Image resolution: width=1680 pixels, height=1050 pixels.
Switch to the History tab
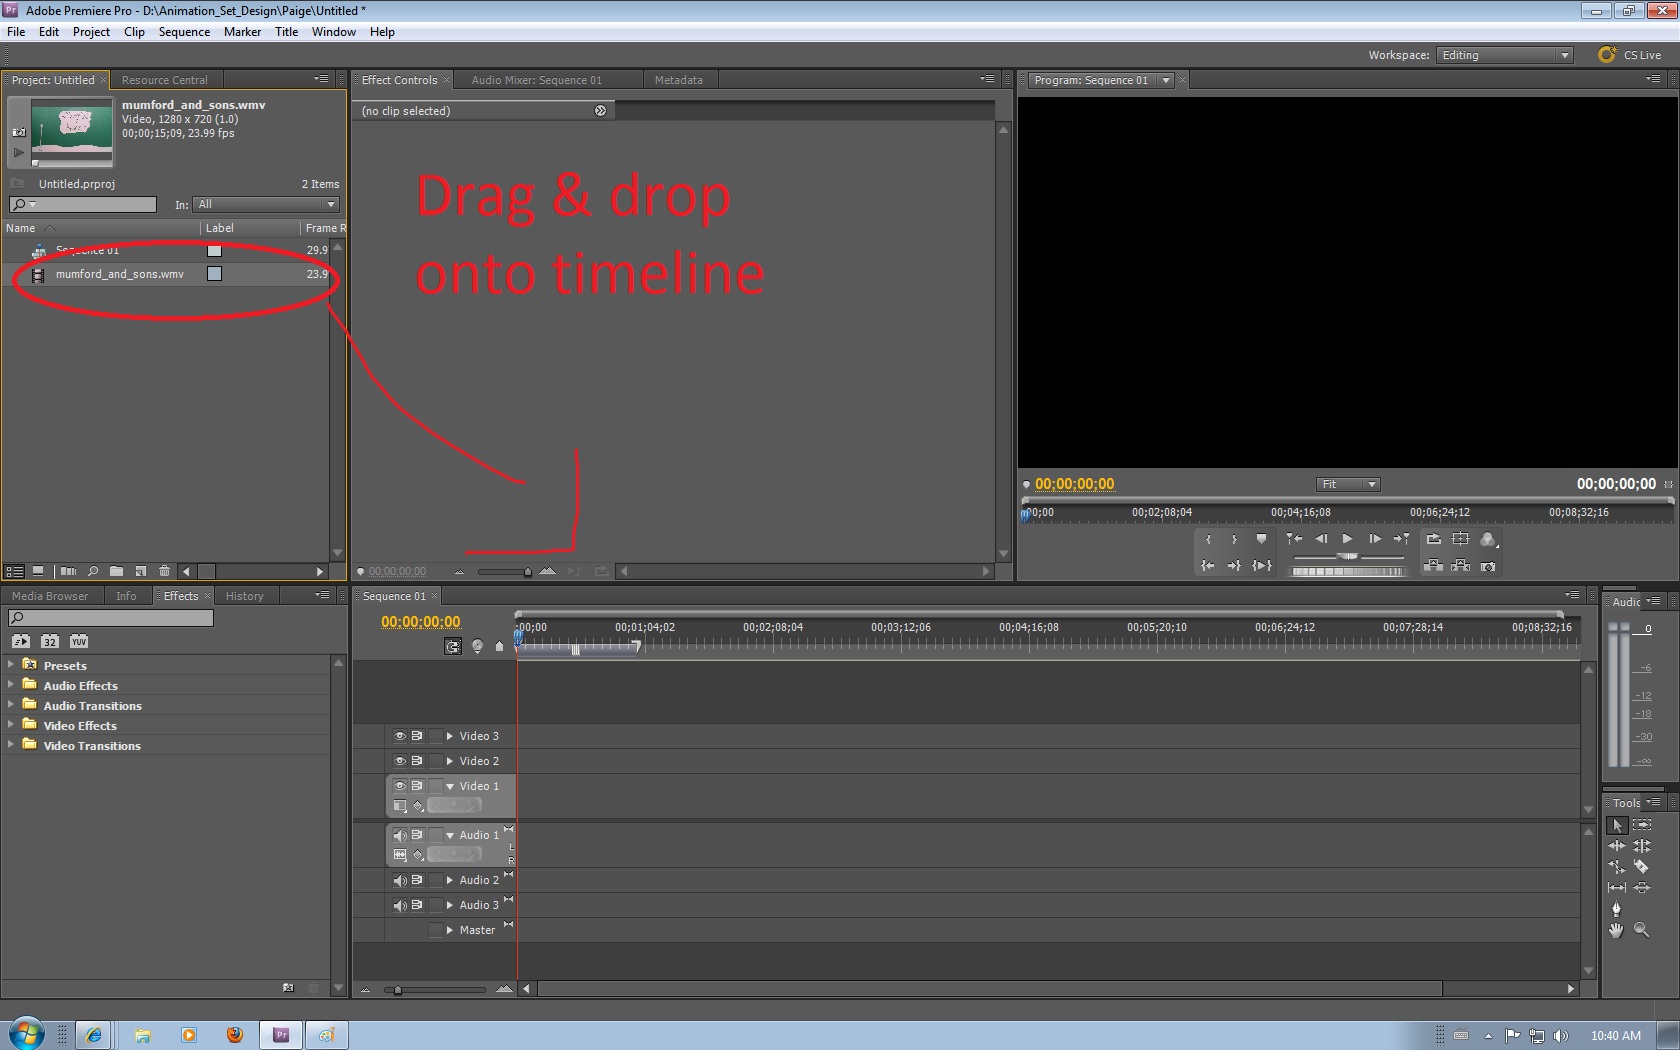(x=244, y=596)
